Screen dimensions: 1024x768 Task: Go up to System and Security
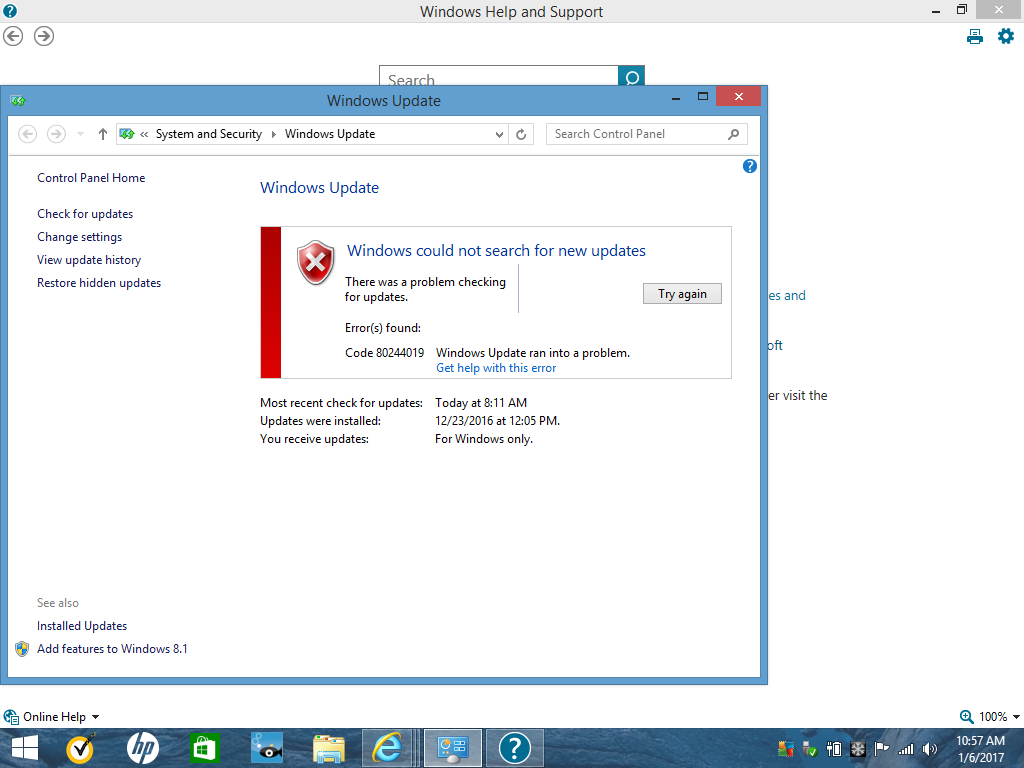(103, 134)
